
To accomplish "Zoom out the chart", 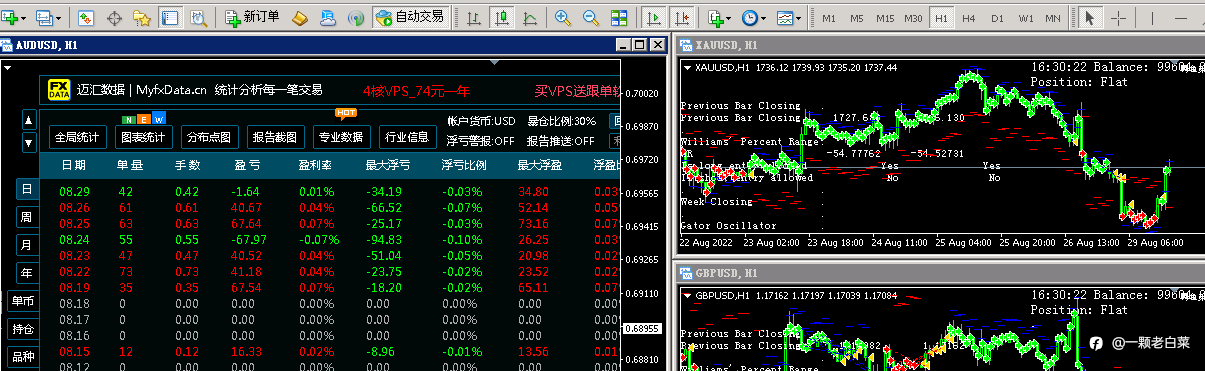I will pos(591,18).
